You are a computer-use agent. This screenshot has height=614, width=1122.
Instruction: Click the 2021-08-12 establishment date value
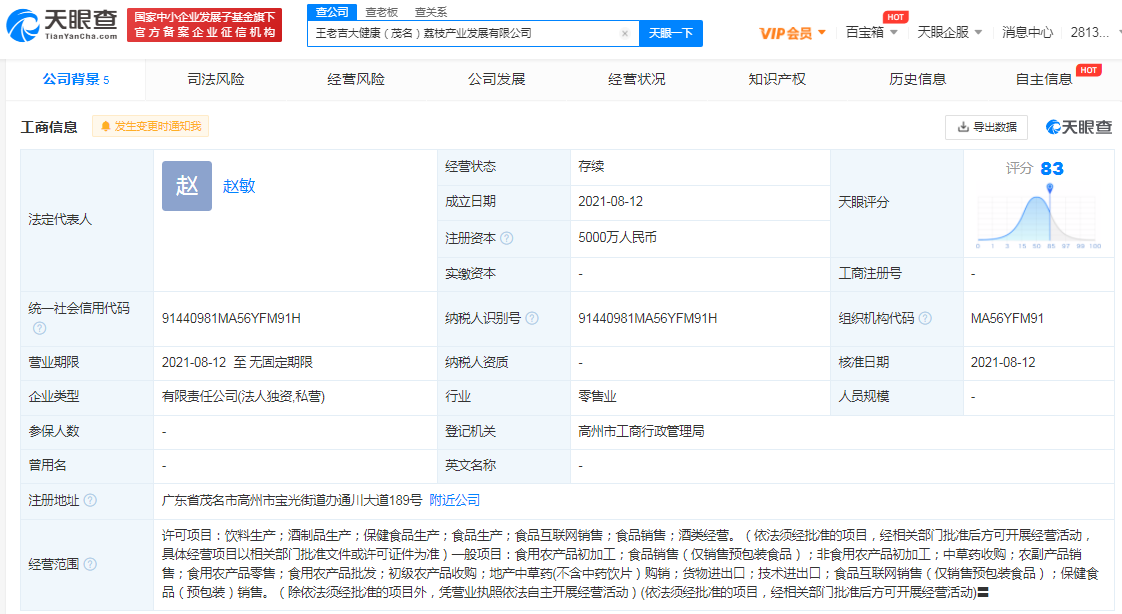coord(610,202)
